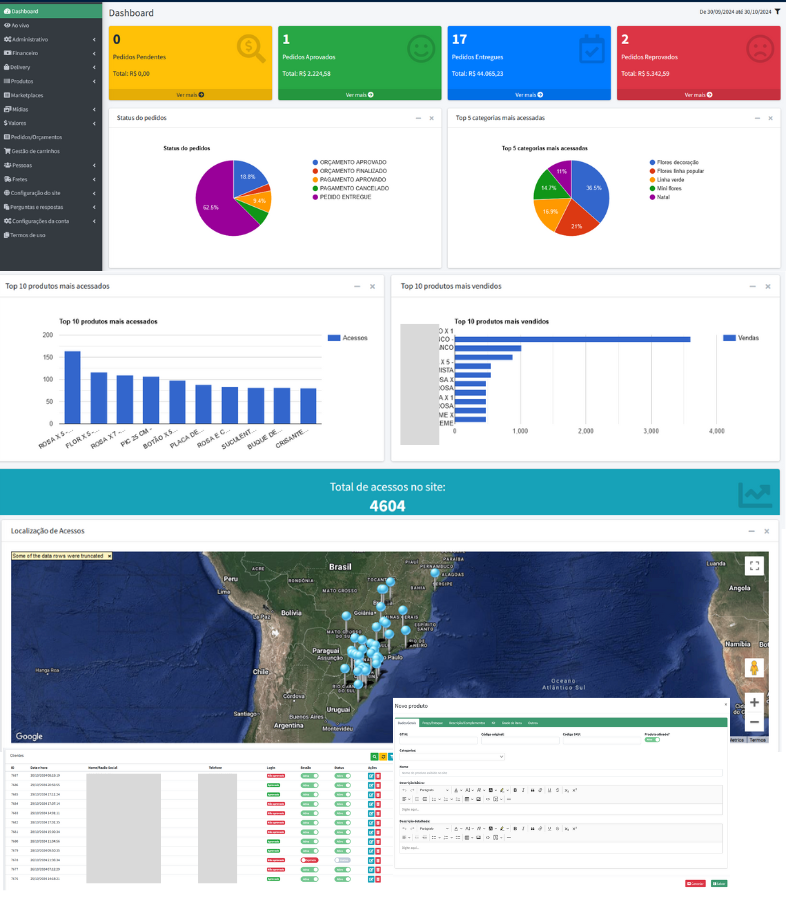Click blue edit icon in first client row

(x=370, y=775)
